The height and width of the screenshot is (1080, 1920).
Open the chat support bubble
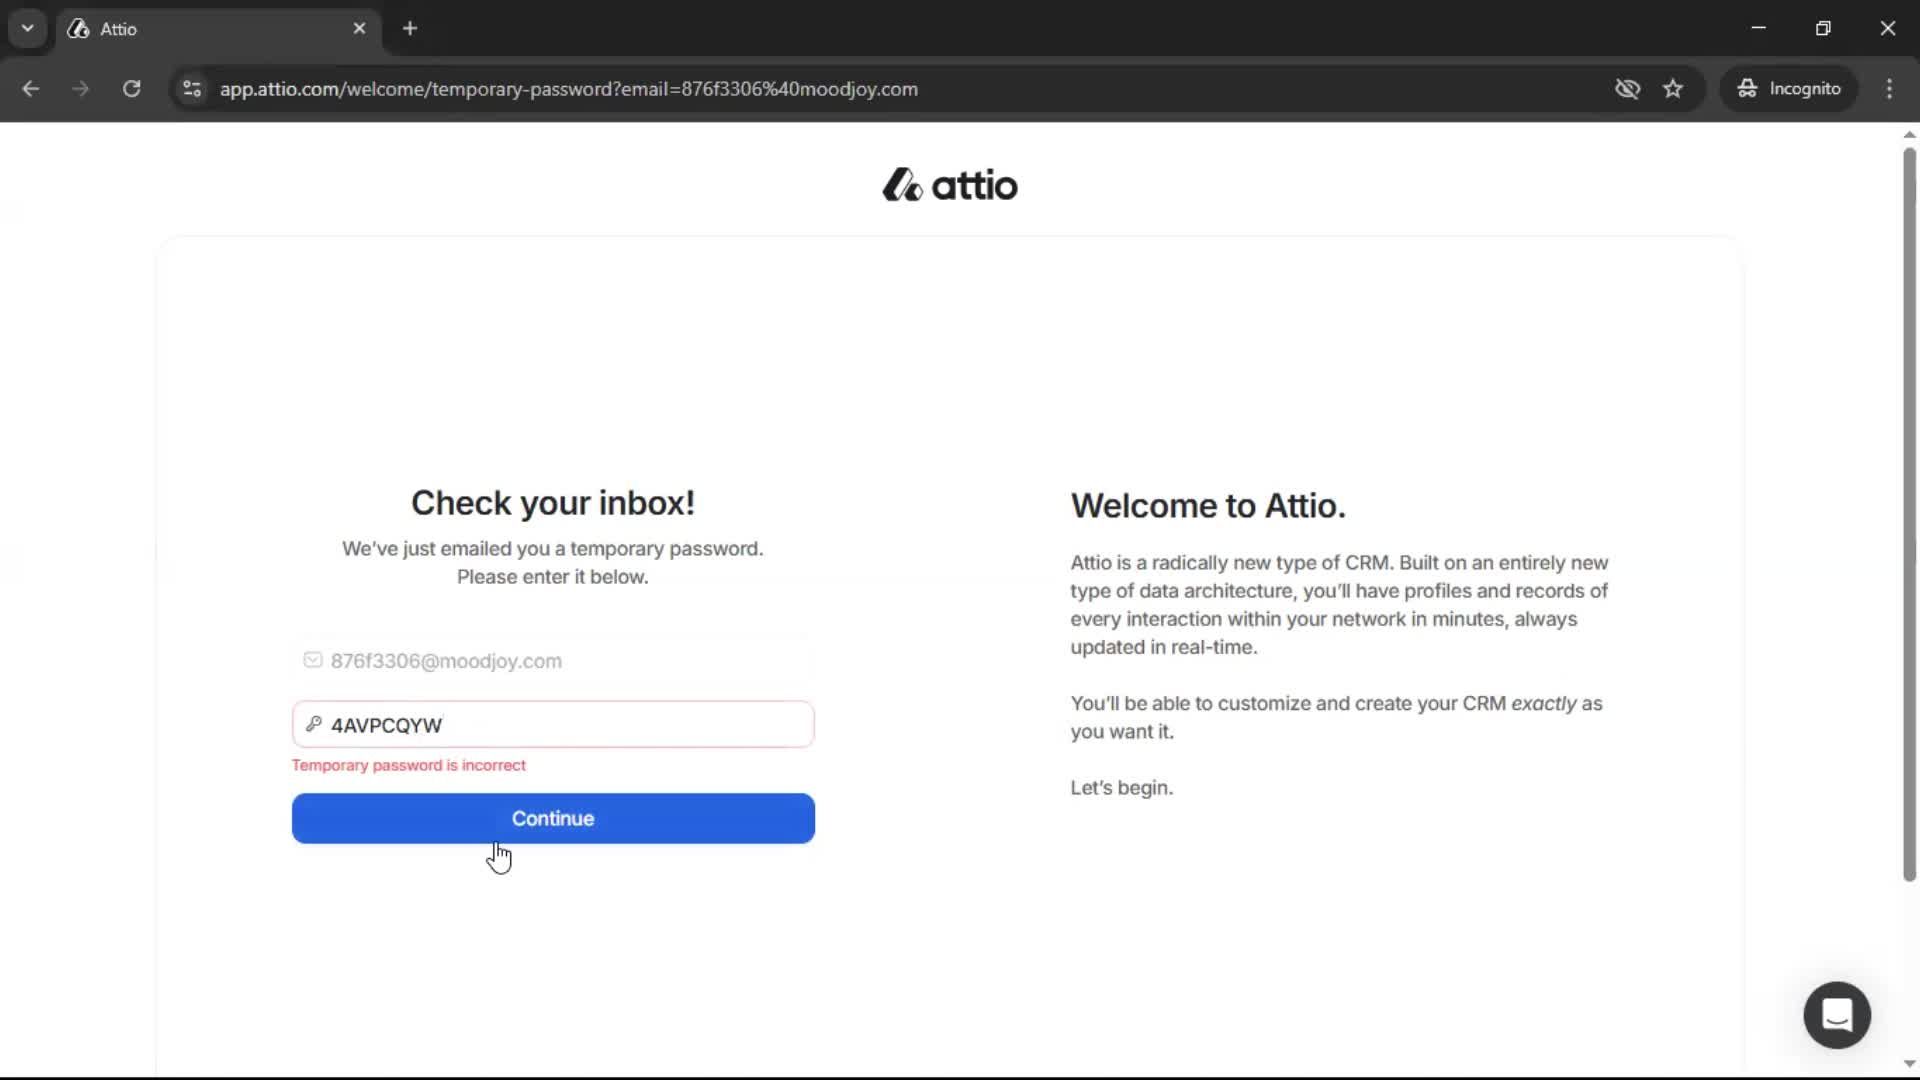tap(1836, 1014)
